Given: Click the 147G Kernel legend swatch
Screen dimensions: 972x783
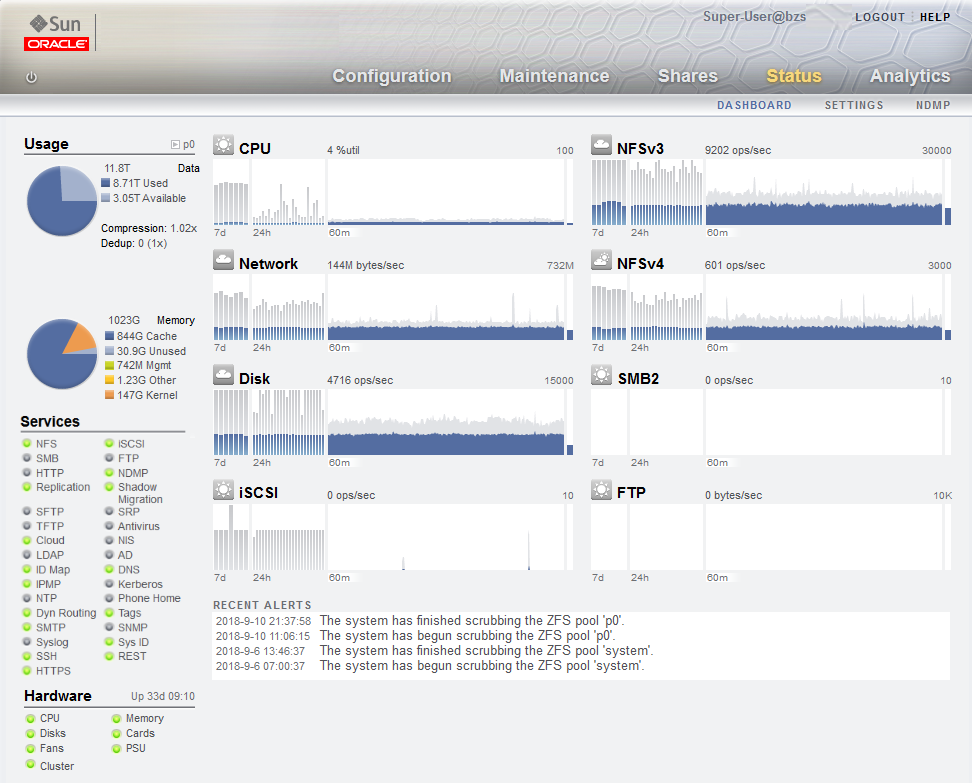Looking at the screenshot, I should [x=109, y=395].
